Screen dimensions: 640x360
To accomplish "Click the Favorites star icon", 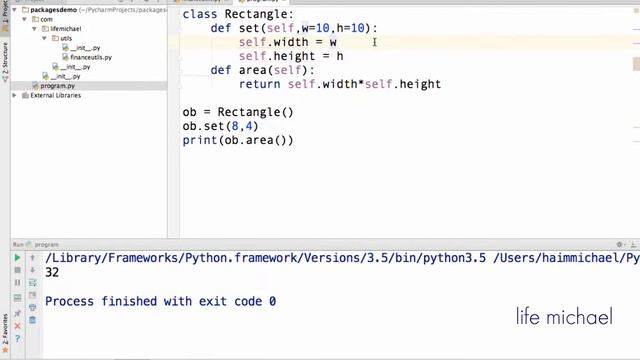I will [5, 350].
